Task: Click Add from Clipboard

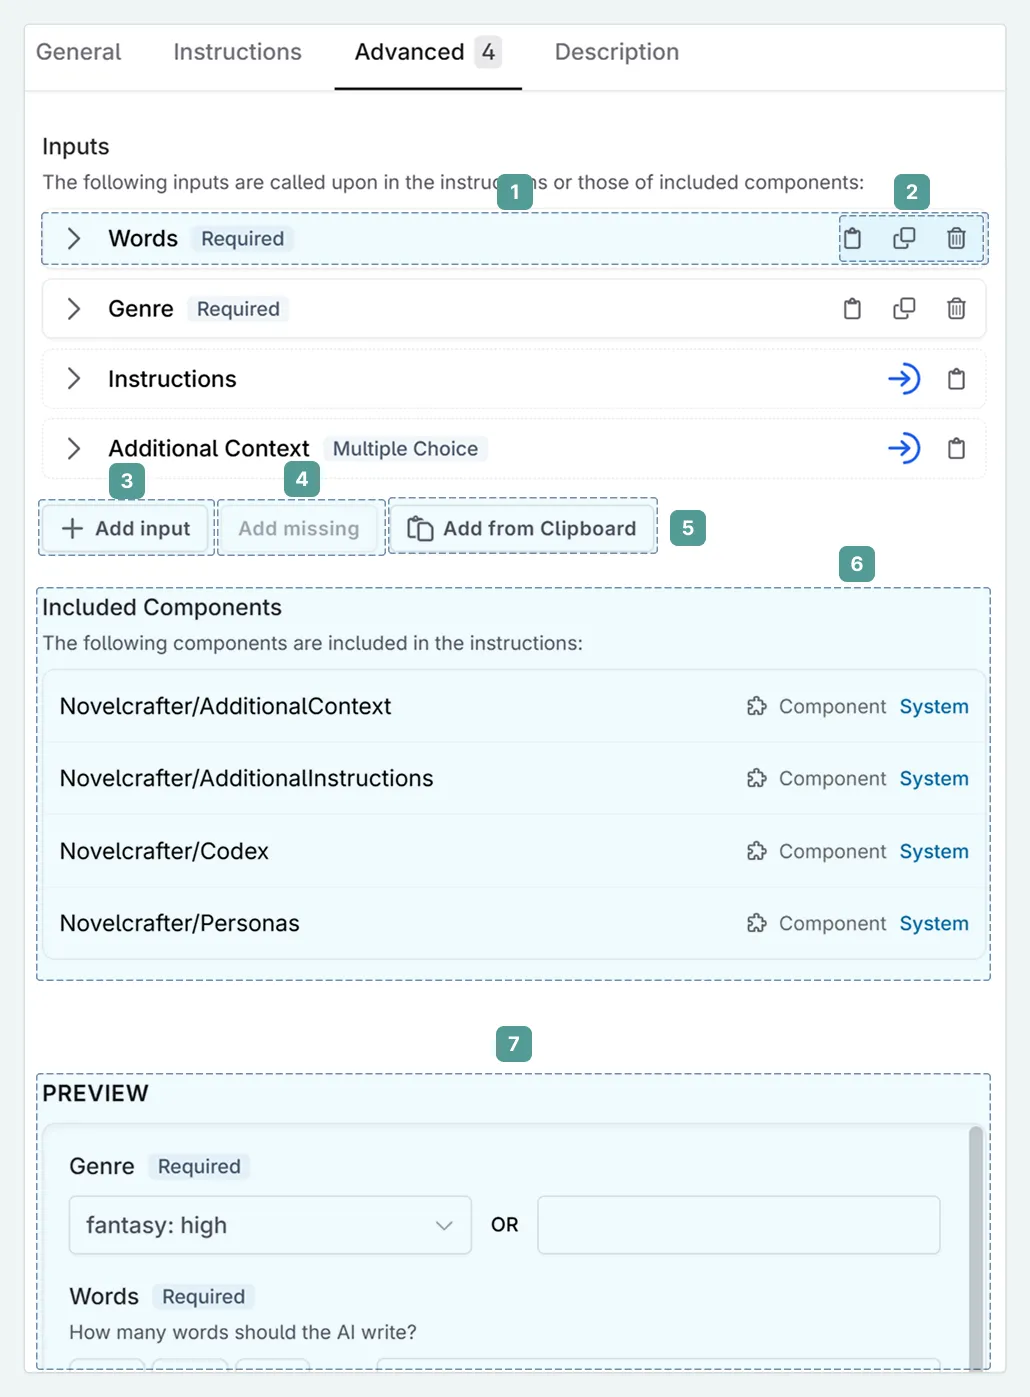Action: click(522, 528)
